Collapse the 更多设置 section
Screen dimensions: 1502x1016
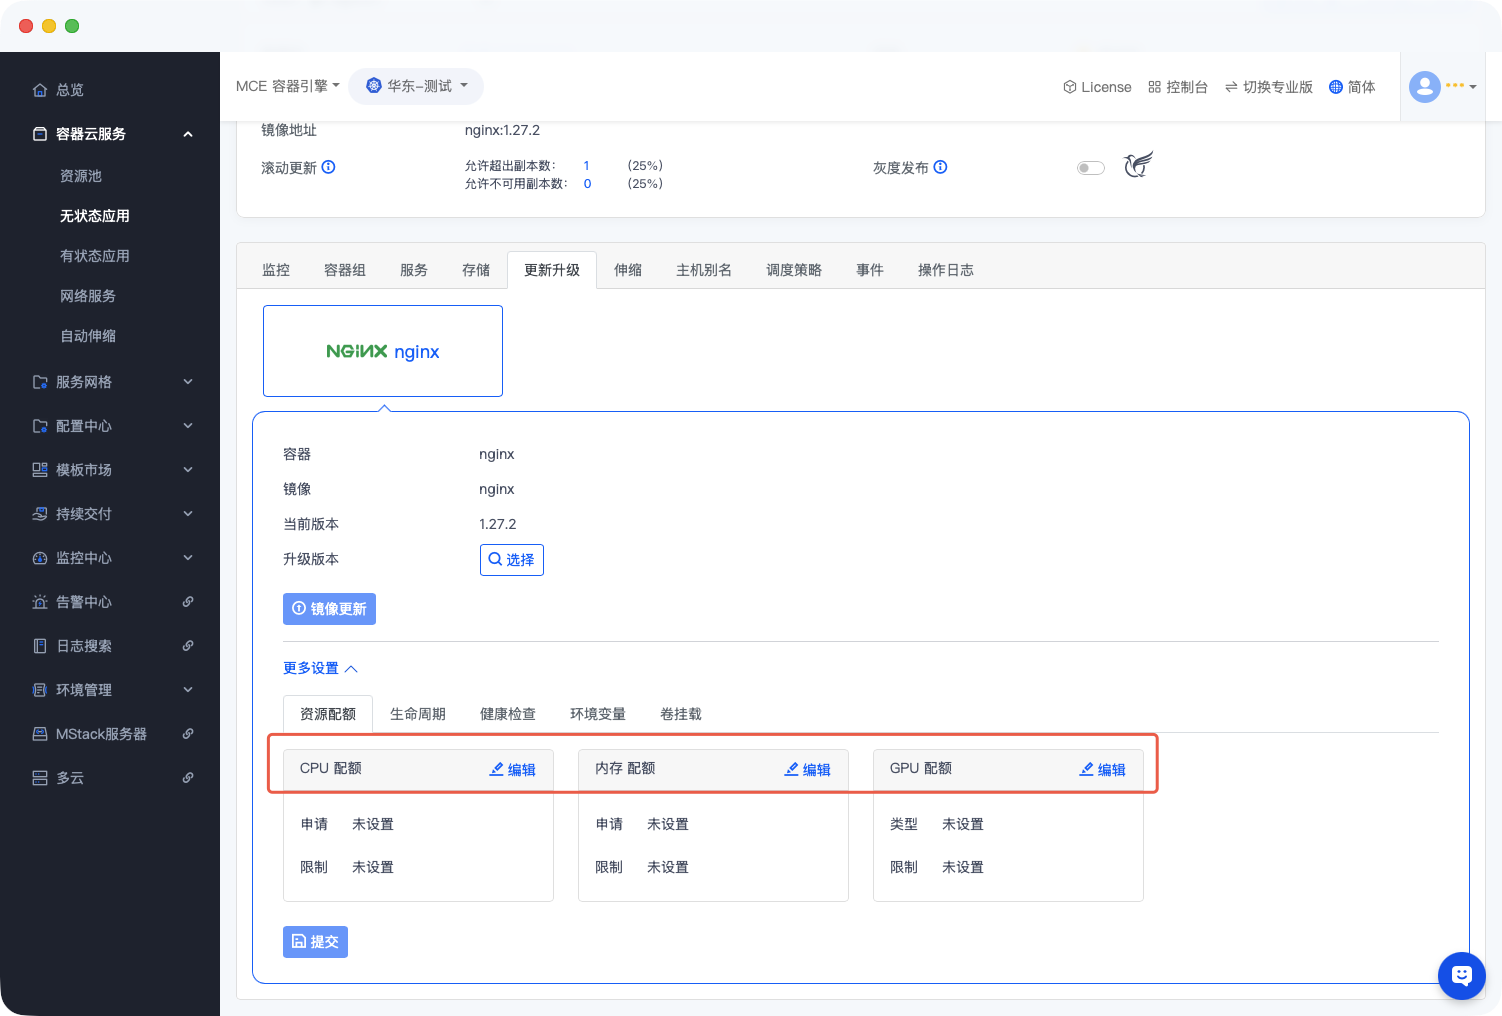pyautogui.click(x=320, y=668)
